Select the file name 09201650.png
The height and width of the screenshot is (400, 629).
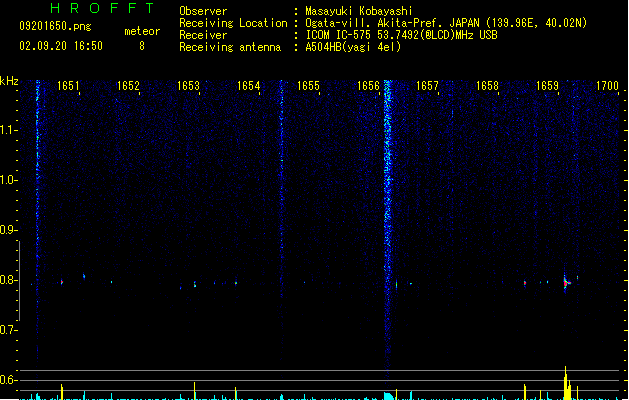click(x=55, y=26)
